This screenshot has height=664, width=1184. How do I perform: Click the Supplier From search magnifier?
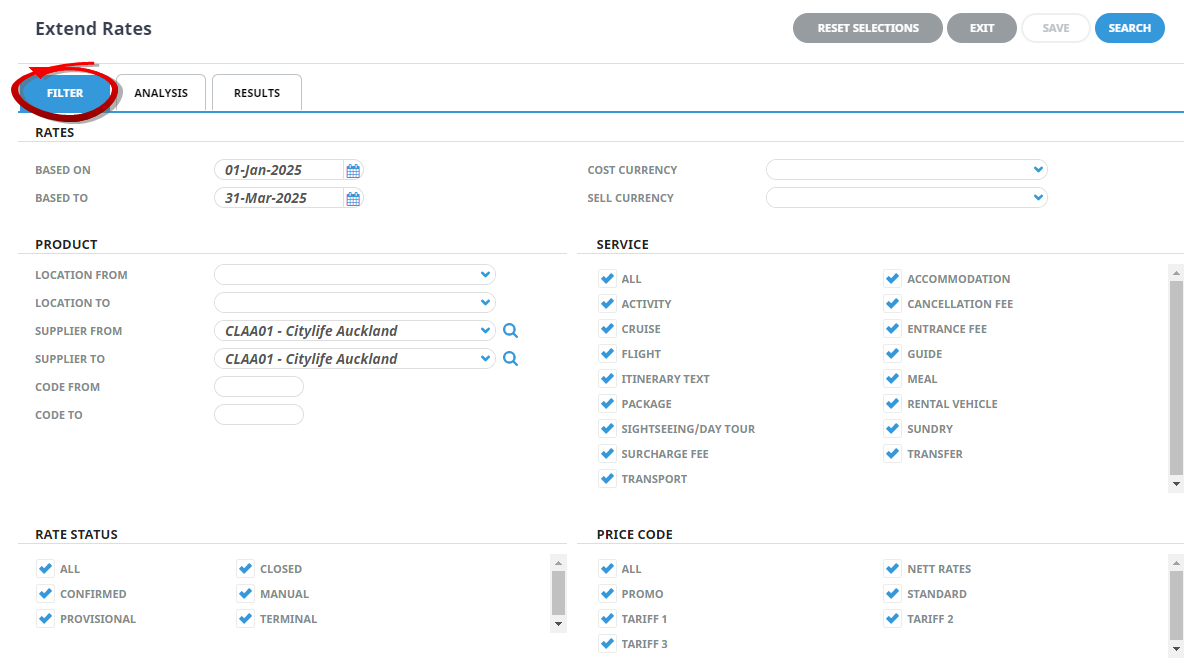pyautogui.click(x=510, y=331)
